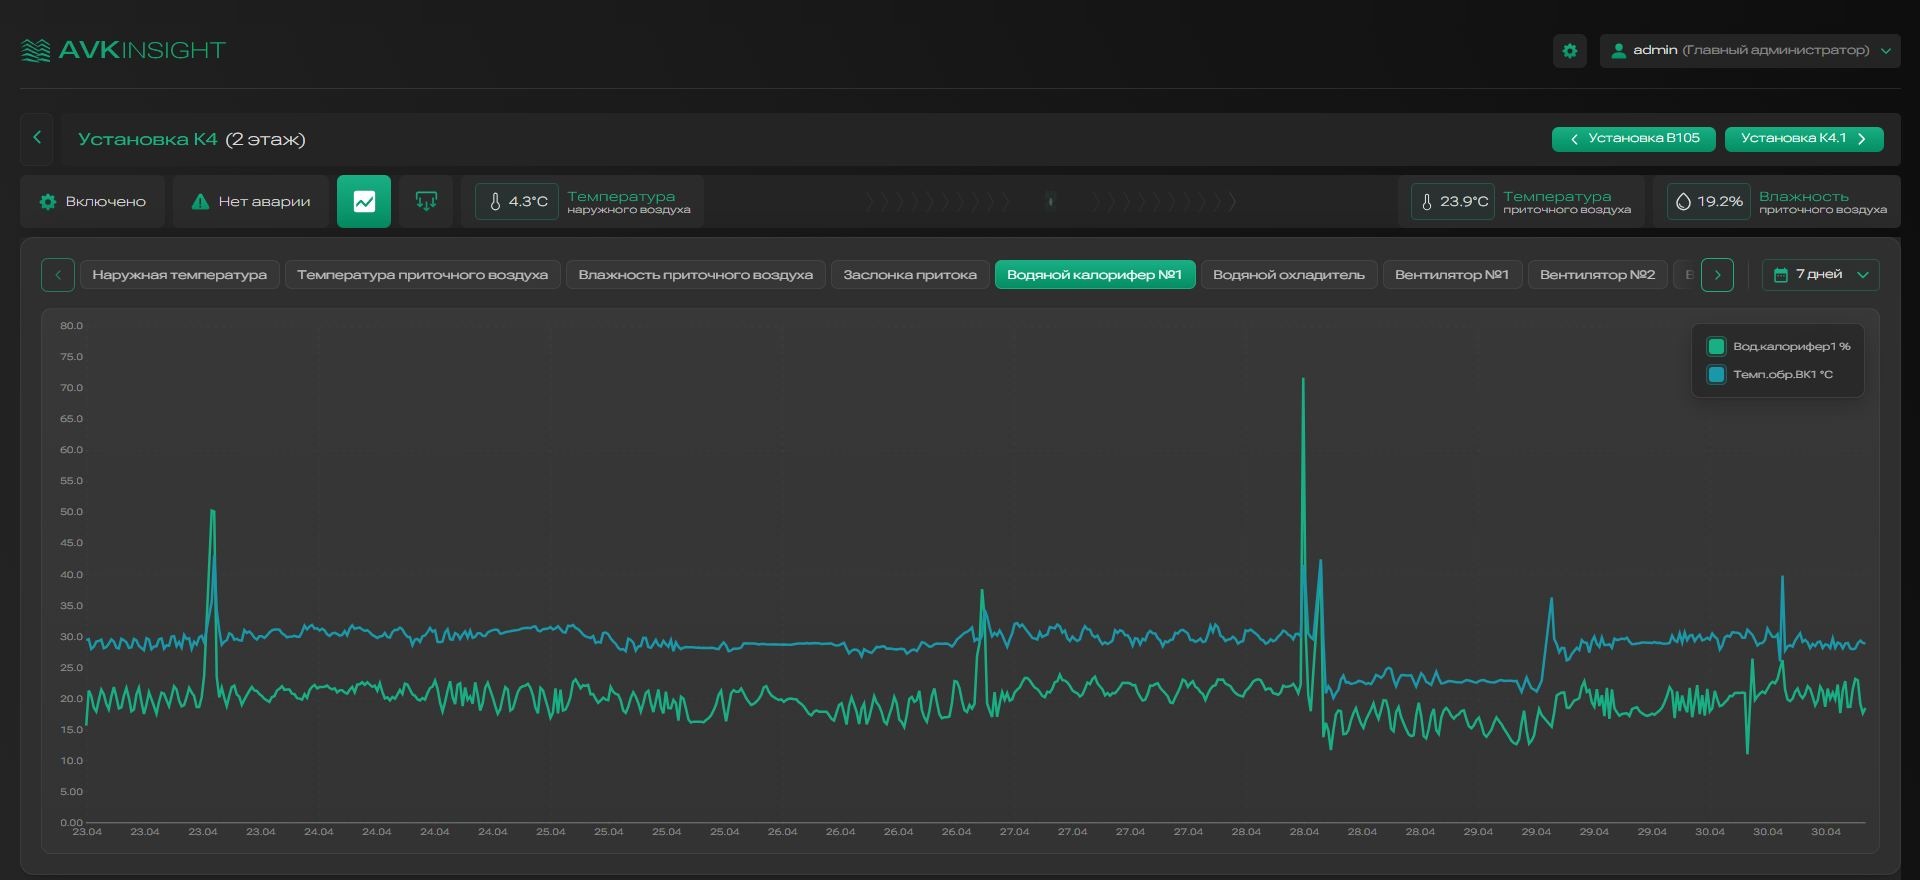Toggle Вод.калорифер1 % series in legend
Viewport: 1920px width, 880px height.
pos(1779,347)
